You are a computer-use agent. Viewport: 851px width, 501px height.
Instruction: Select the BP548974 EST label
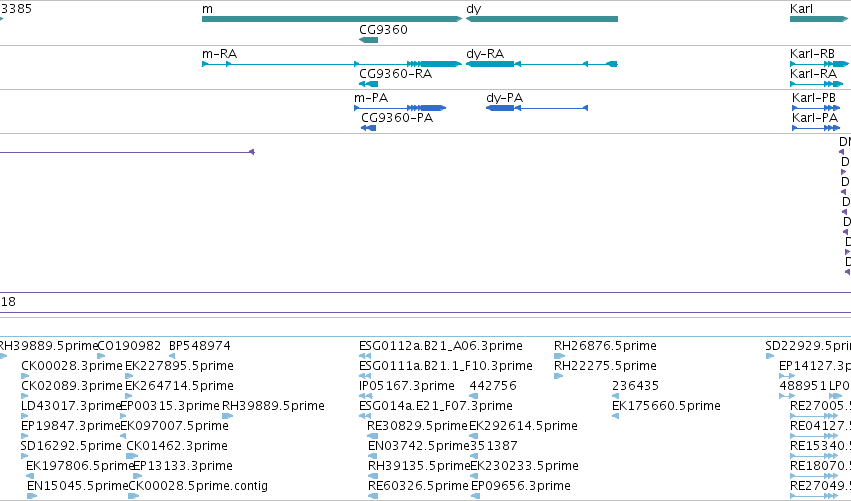click(x=200, y=346)
